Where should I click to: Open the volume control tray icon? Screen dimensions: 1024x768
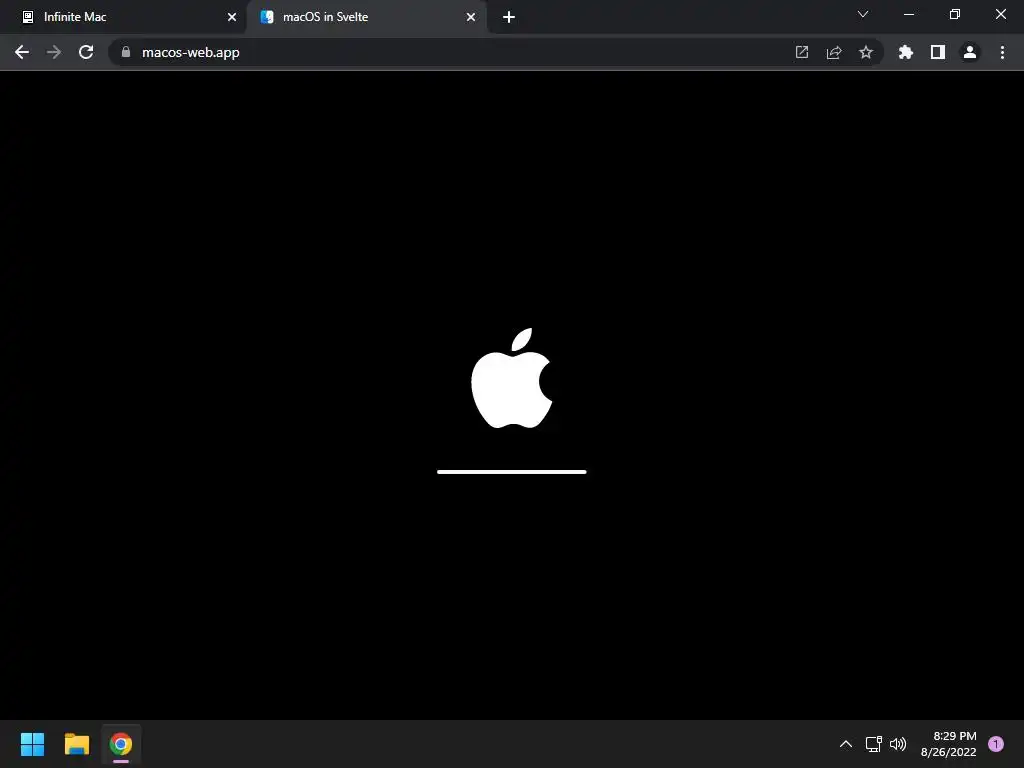point(898,744)
